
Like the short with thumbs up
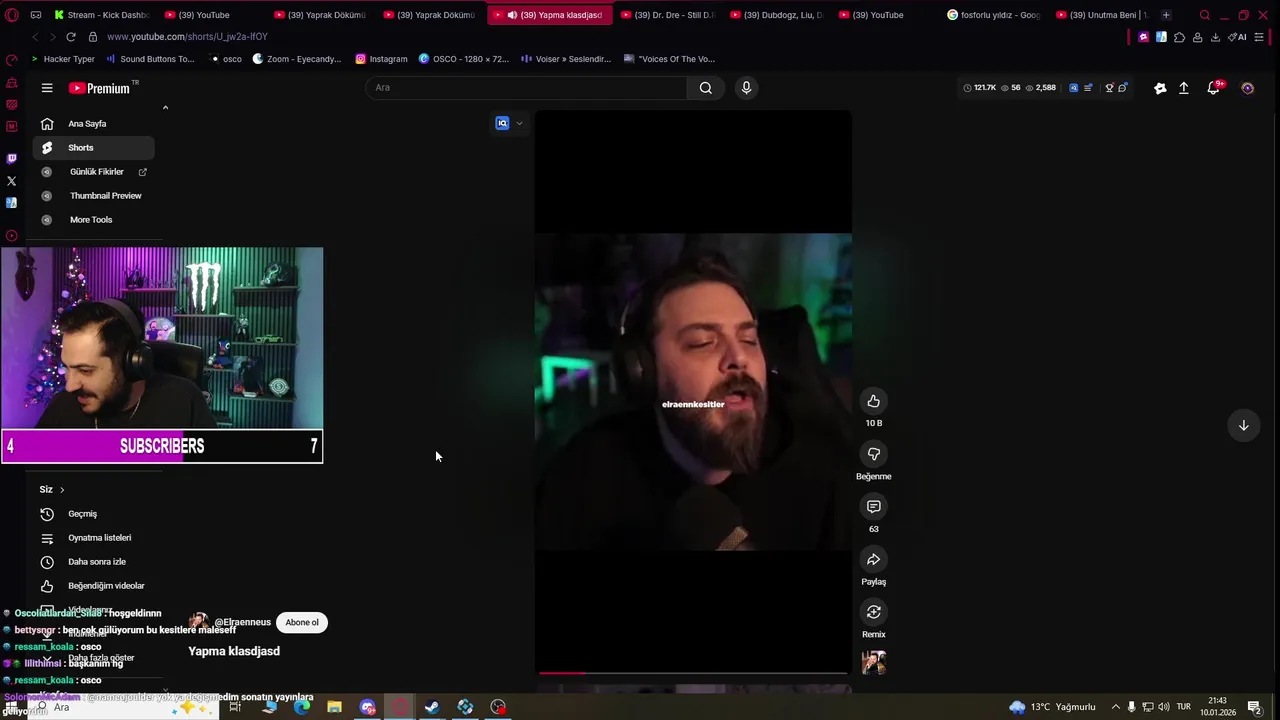(873, 401)
